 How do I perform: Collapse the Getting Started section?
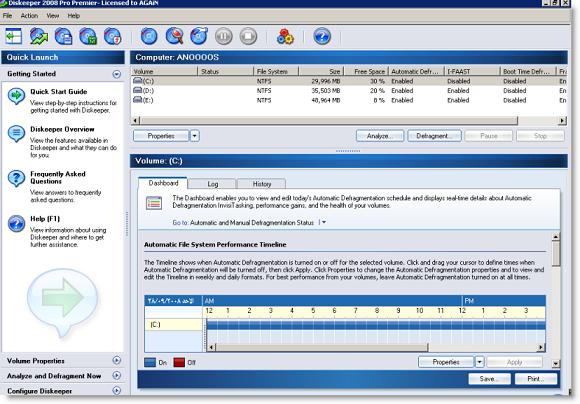[x=117, y=74]
